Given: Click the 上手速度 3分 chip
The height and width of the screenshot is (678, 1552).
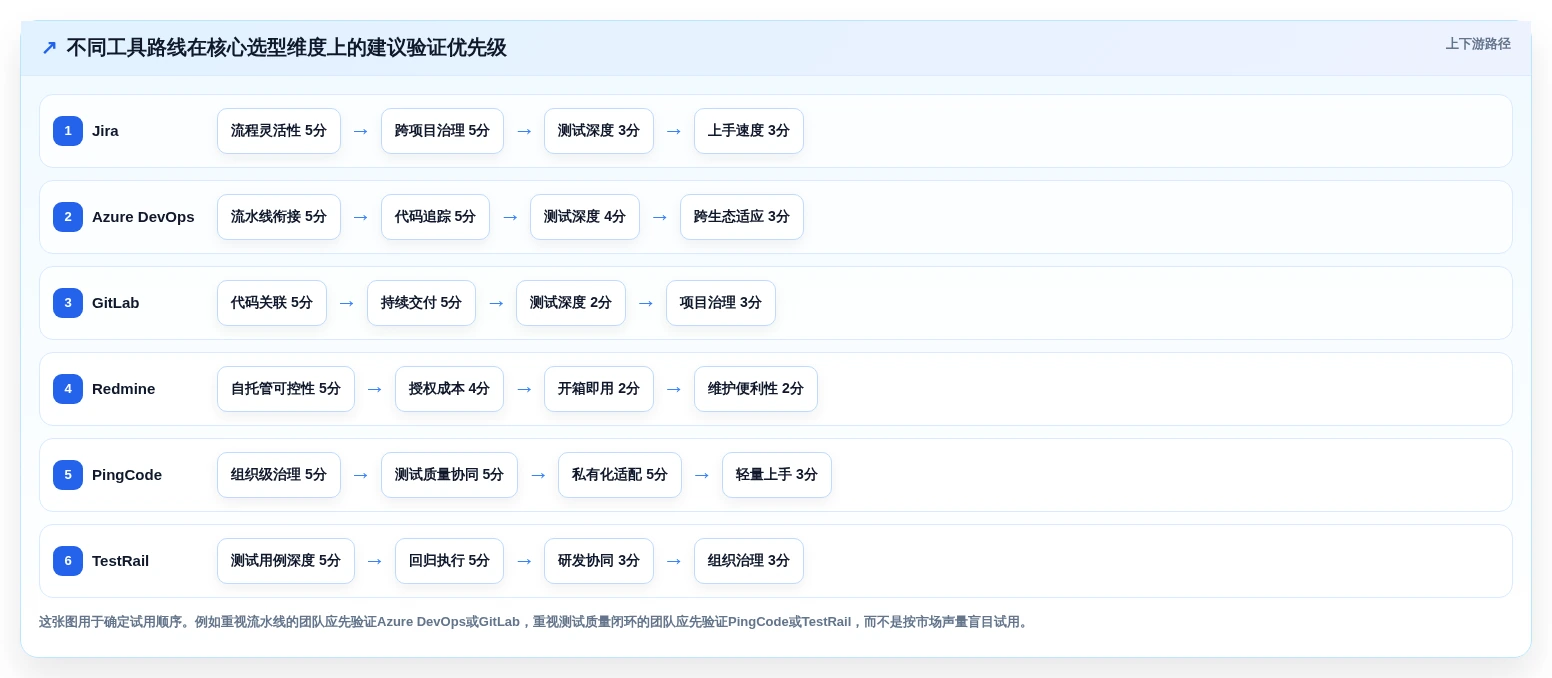Looking at the screenshot, I should [749, 131].
